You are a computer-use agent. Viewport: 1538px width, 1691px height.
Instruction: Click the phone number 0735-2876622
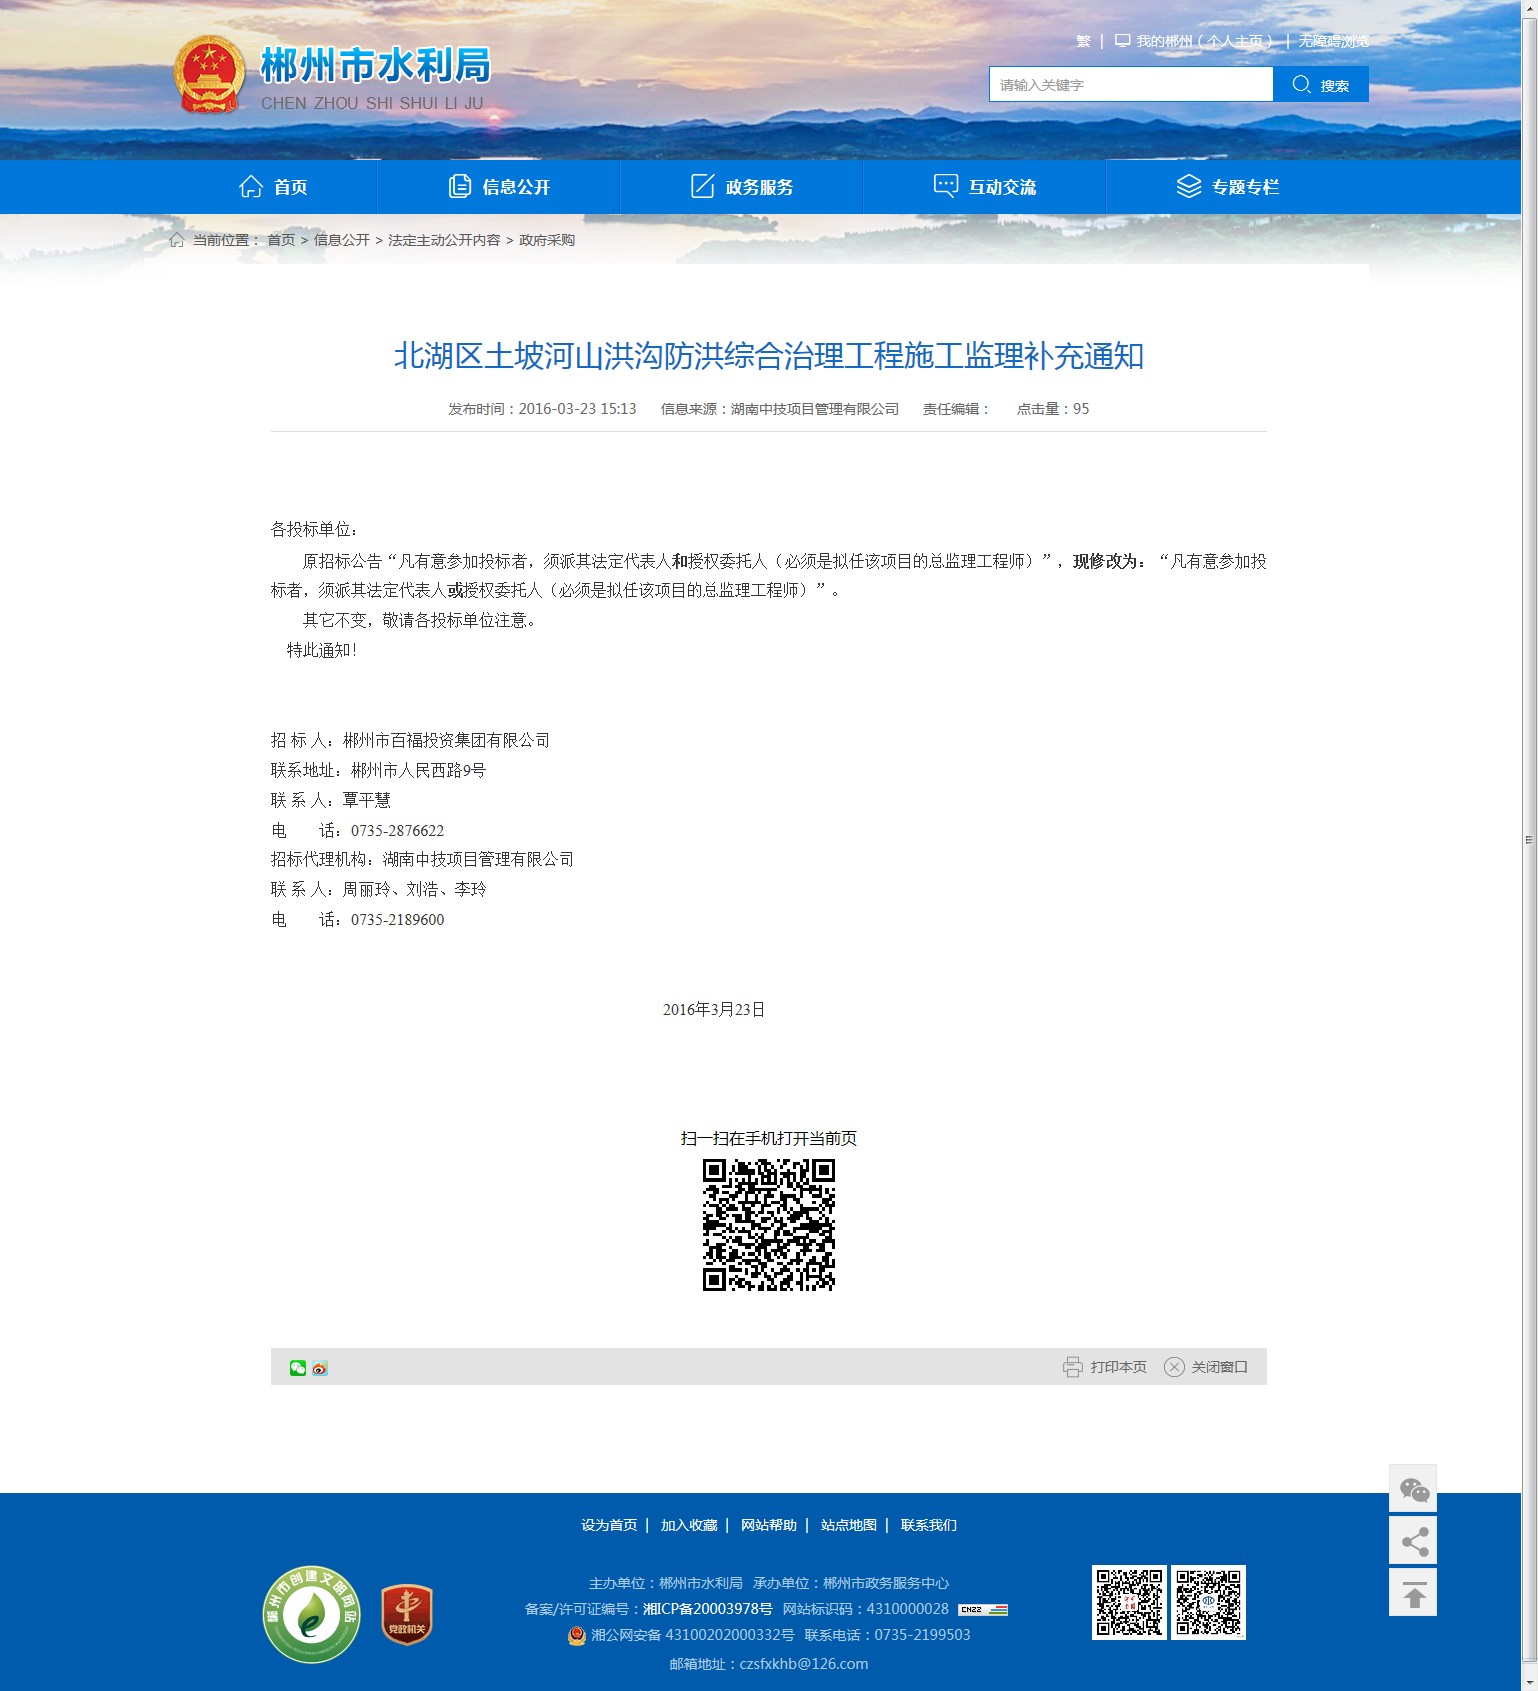click(397, 830)
